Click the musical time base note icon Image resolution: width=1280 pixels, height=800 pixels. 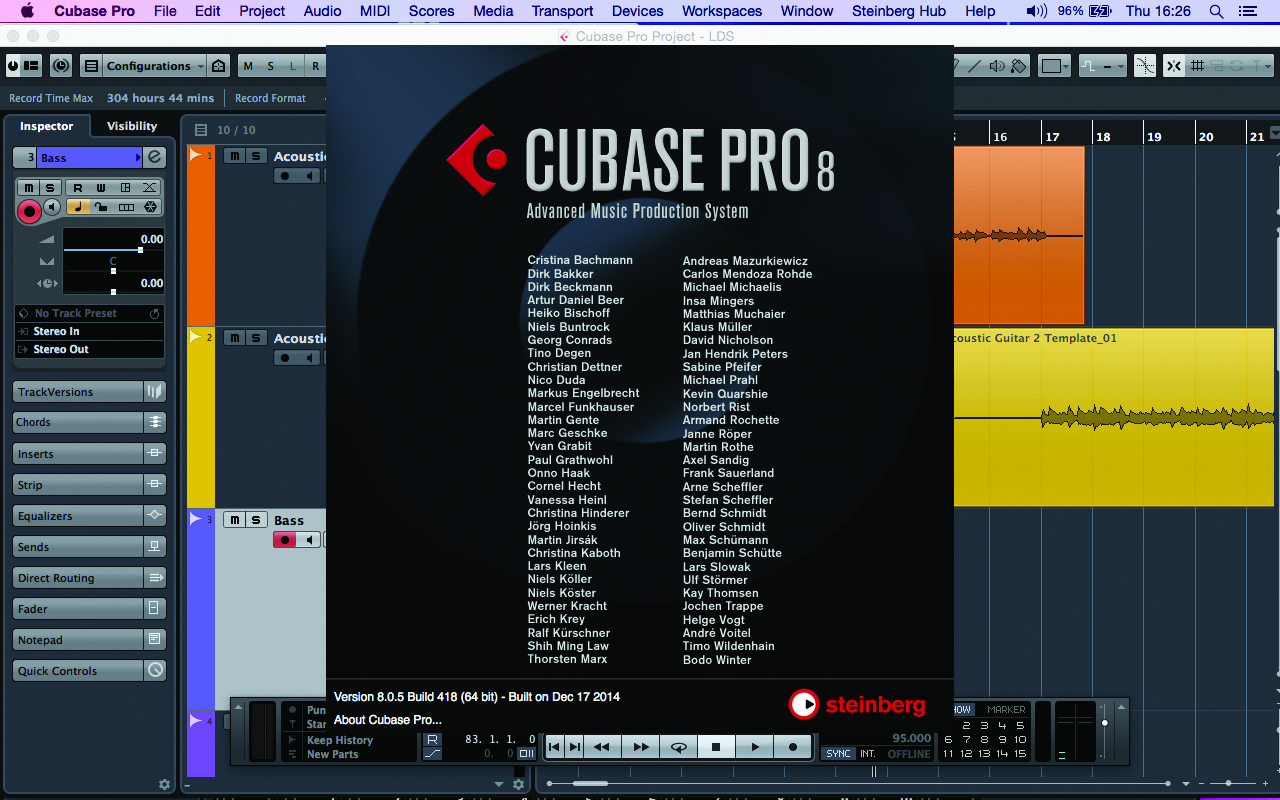click(78, 206)
